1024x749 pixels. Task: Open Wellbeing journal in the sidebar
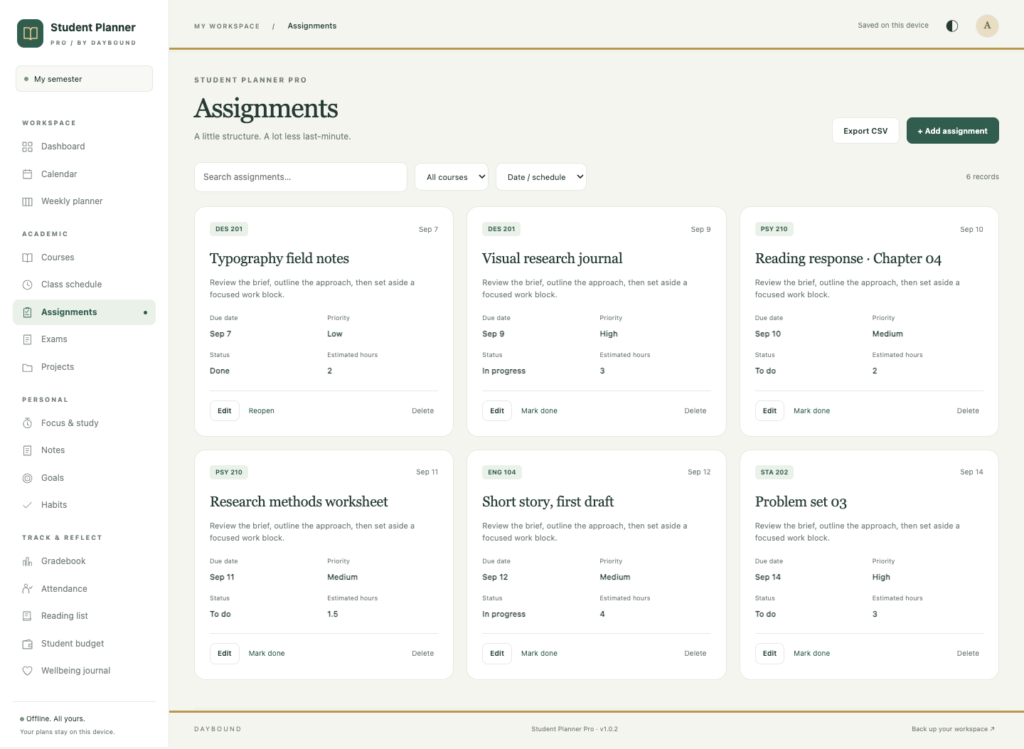(x=84, y=671)
